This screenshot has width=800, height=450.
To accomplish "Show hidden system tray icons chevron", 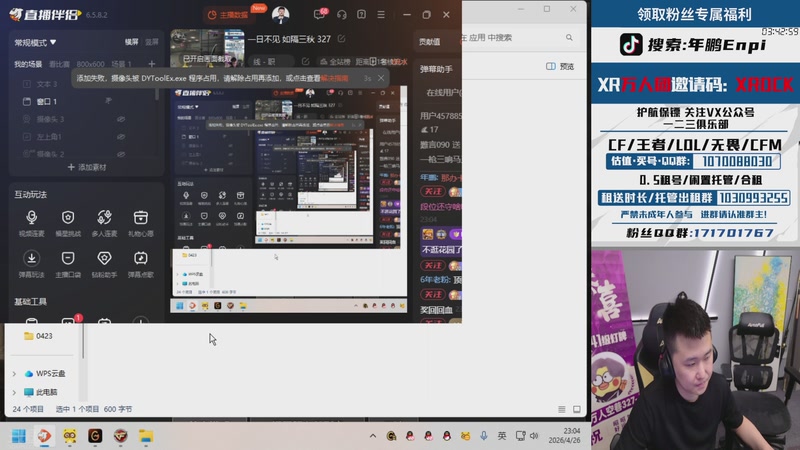I will (373, 436).
